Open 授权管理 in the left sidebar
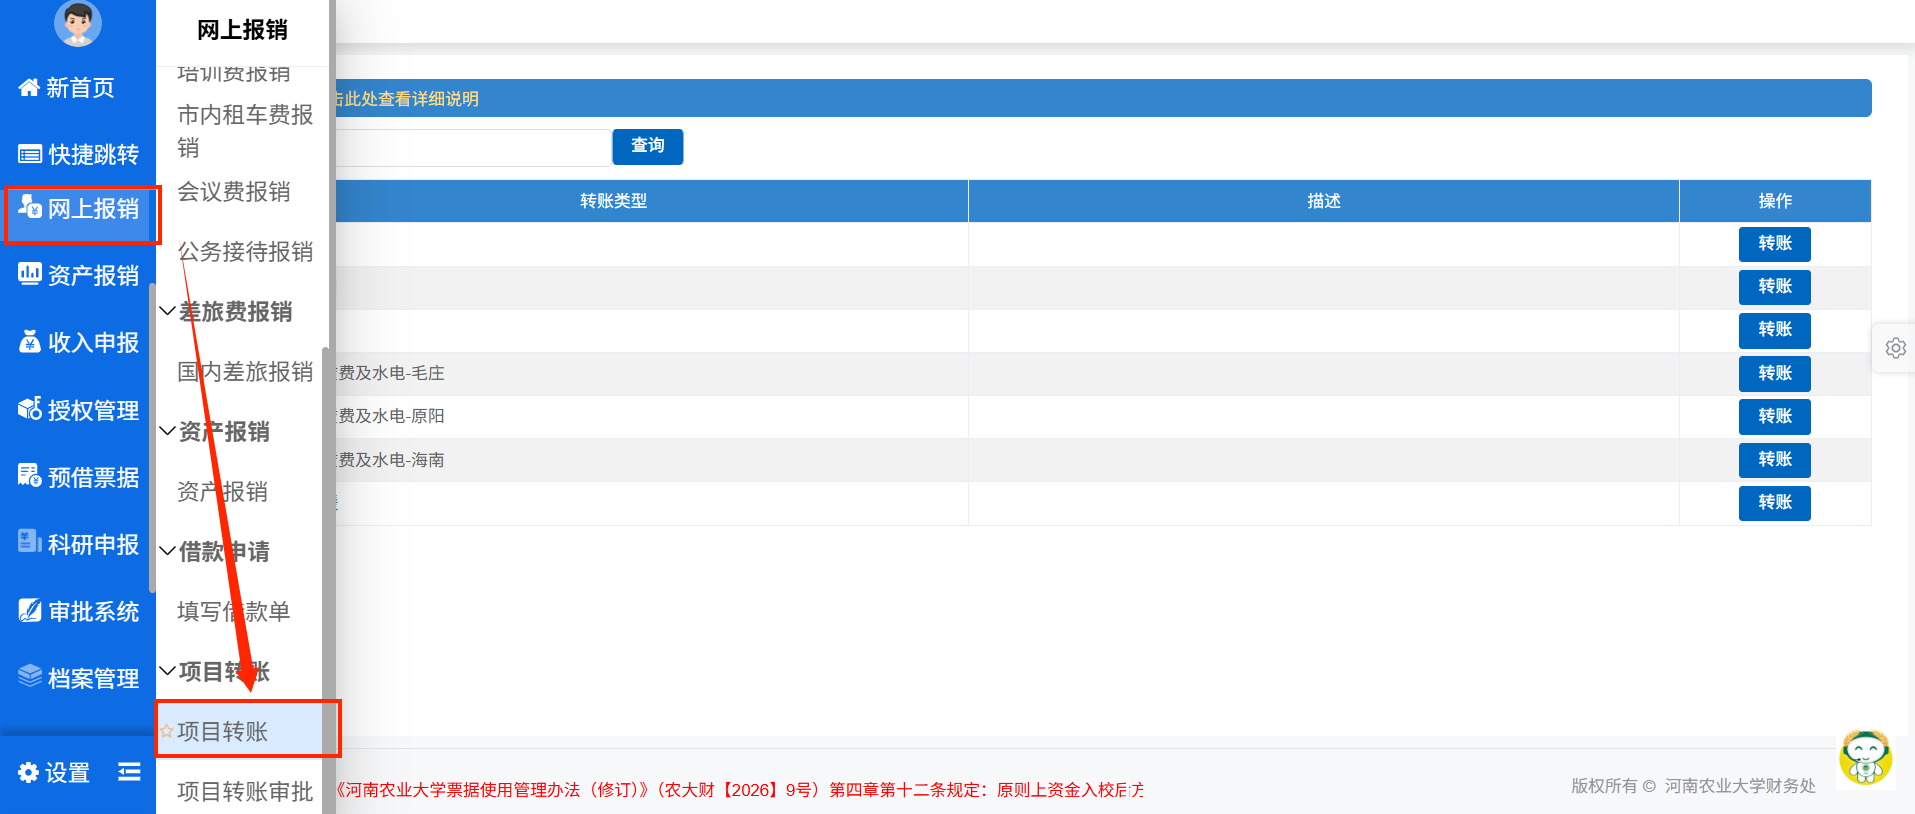Screen dimensions: 1915x814 point(78,410)
